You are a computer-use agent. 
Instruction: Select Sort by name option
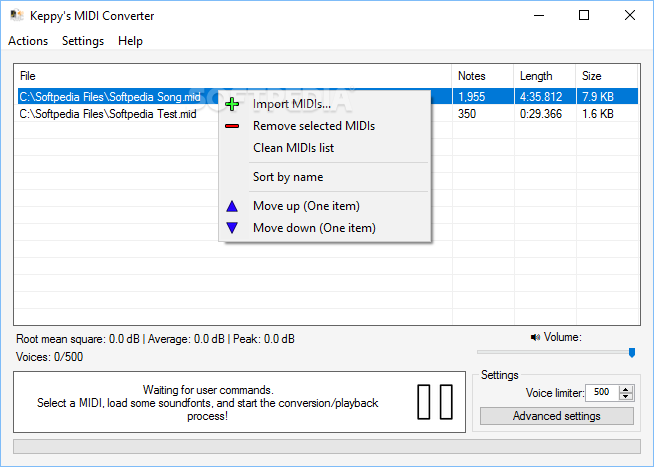pos(324,177)
